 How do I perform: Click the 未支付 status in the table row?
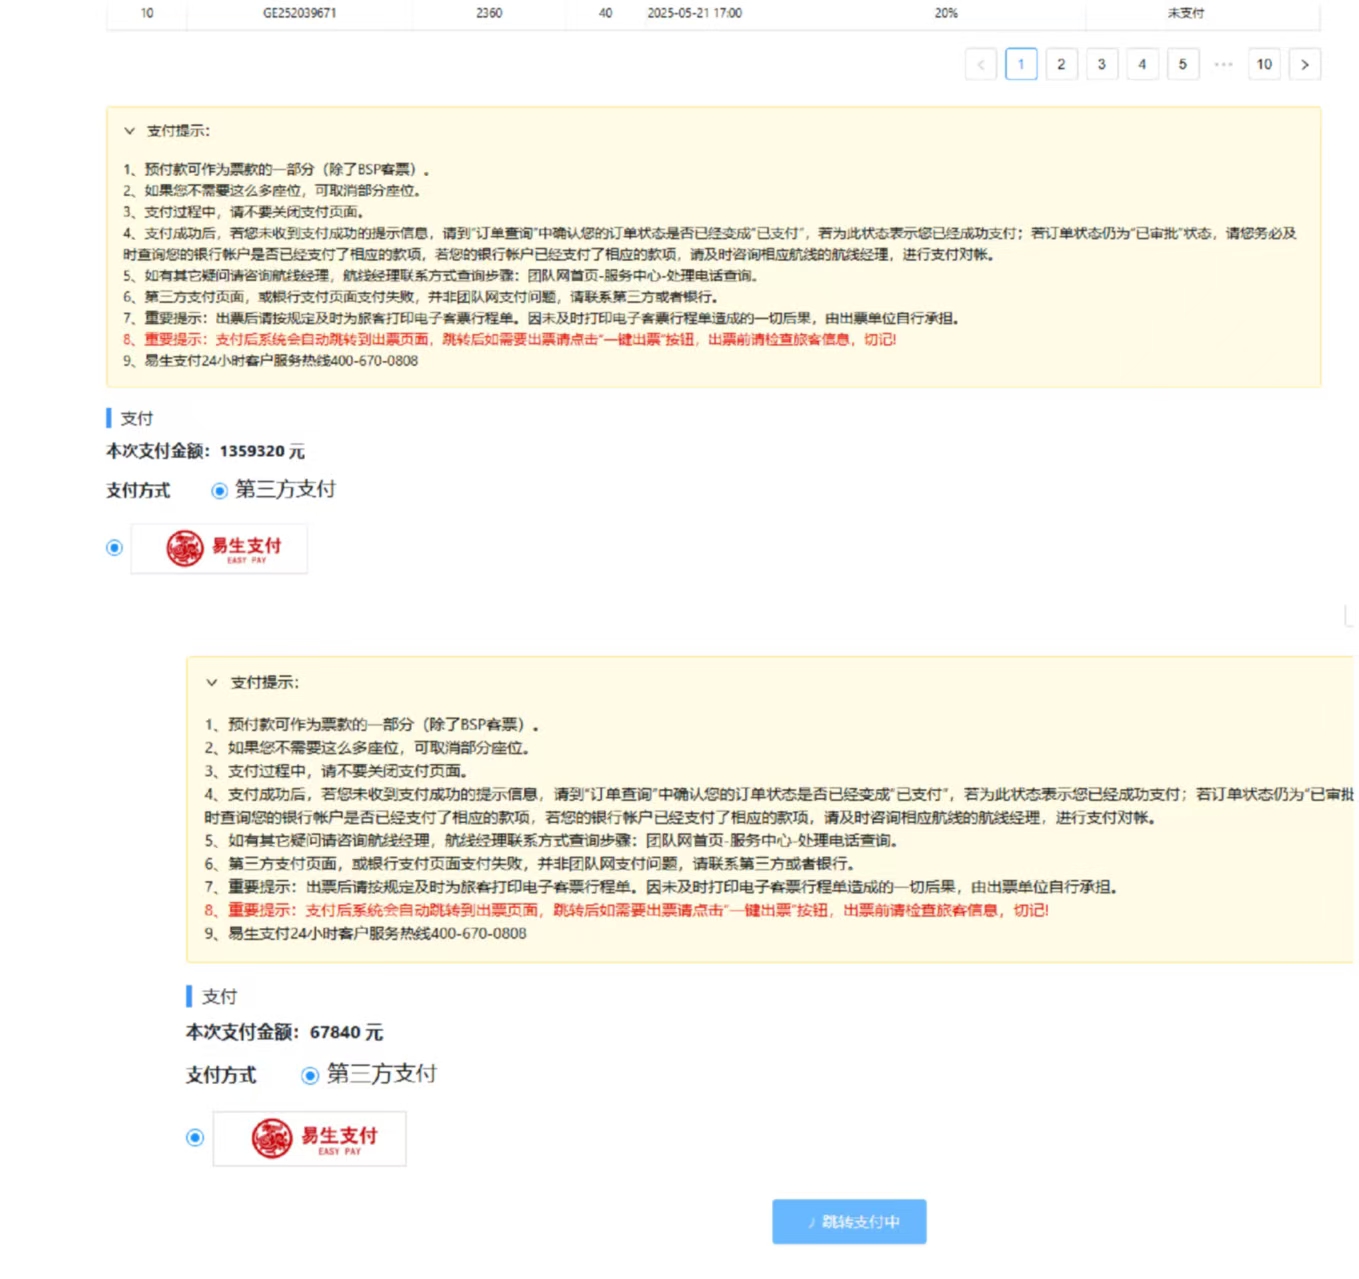1185,13
